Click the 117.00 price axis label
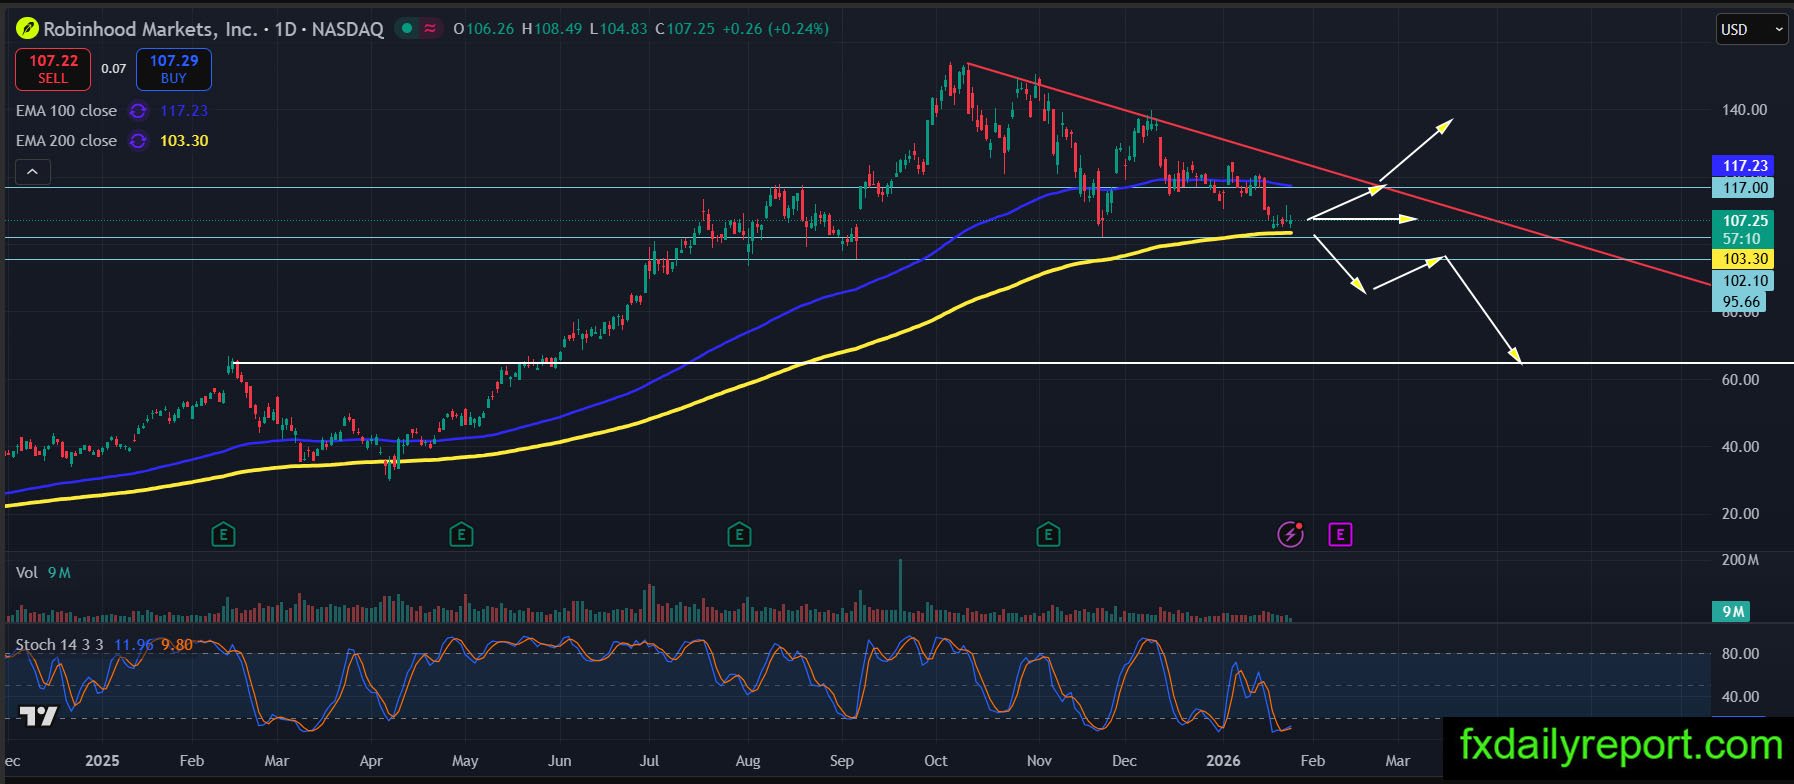Screen dimensions: 1794x784 1745,187
